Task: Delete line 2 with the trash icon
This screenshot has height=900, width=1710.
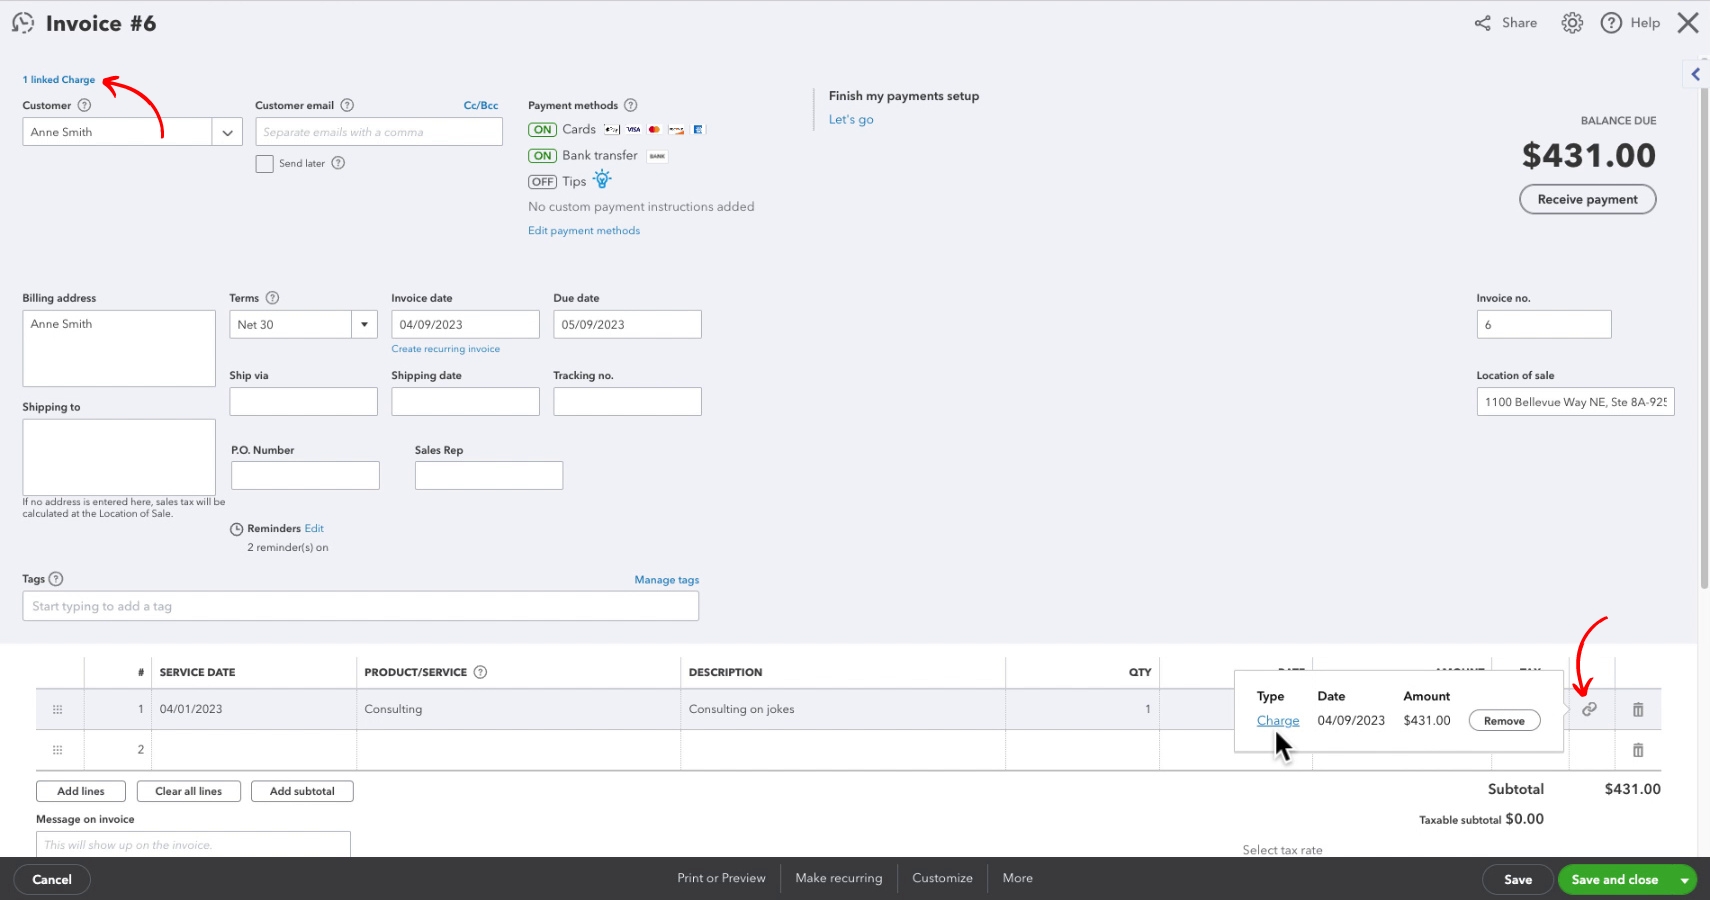Action: coord(1638,750)
